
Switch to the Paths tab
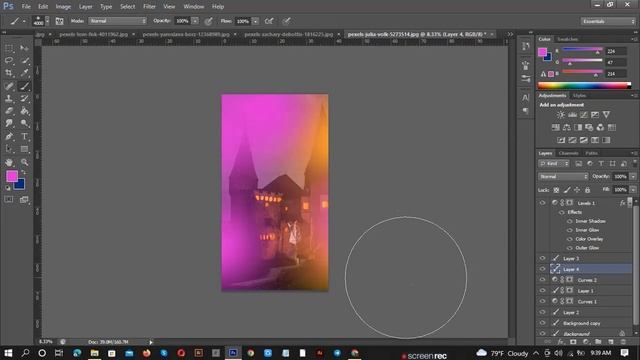click(x=591, y=153)
